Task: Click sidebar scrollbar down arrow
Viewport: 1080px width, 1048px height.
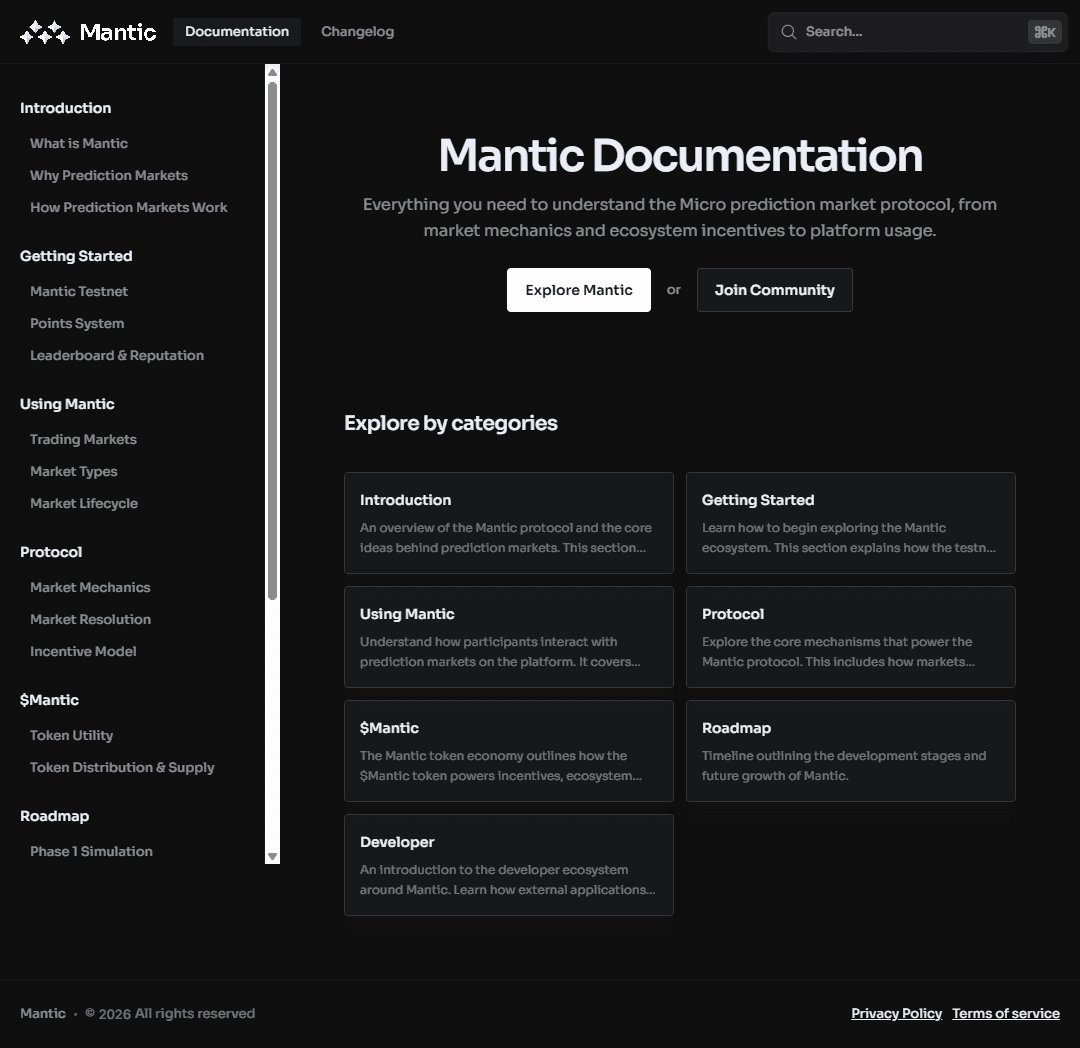Action: coord(273,857)
